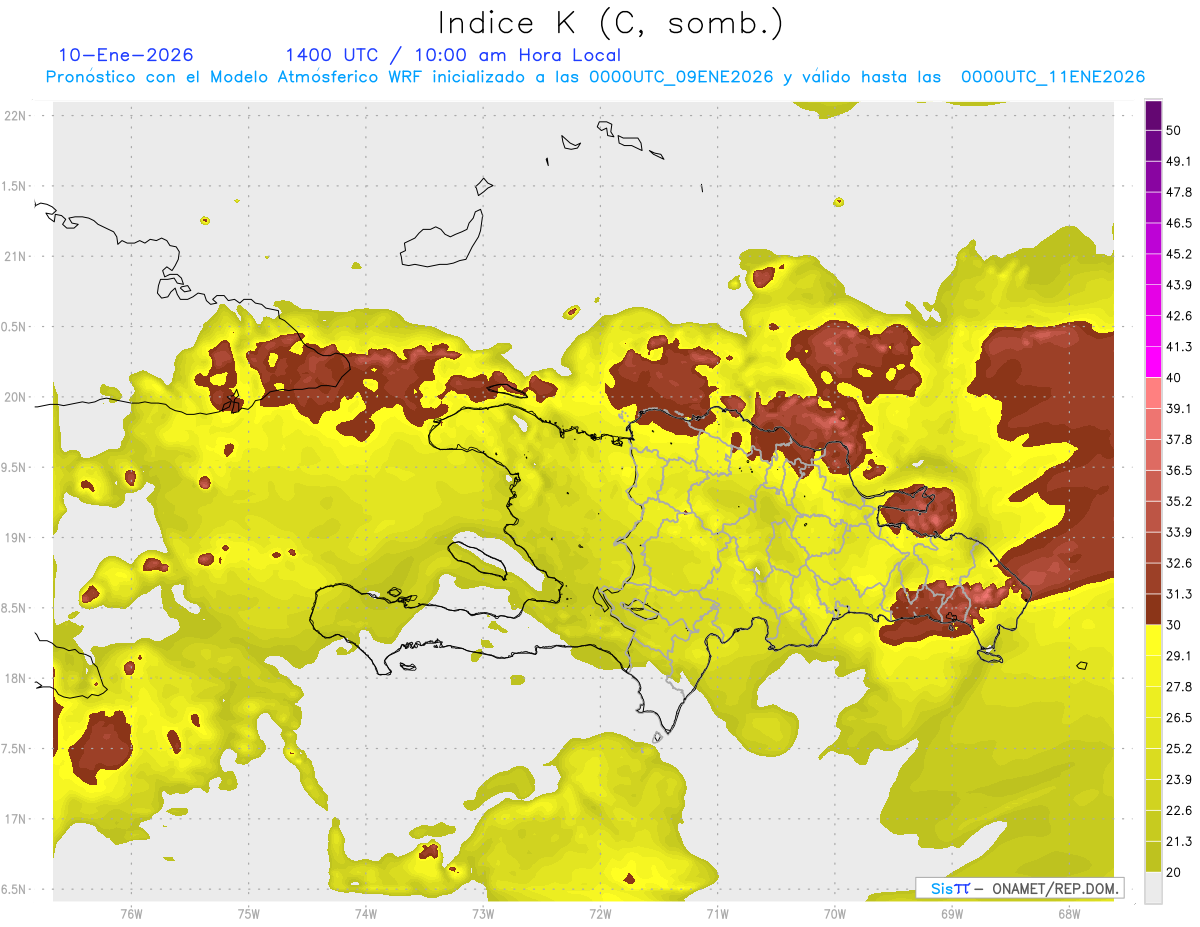The width and height of the screenshot is (1200, 927).
Task: Click legend value "42.6"
Action: 1179,316
